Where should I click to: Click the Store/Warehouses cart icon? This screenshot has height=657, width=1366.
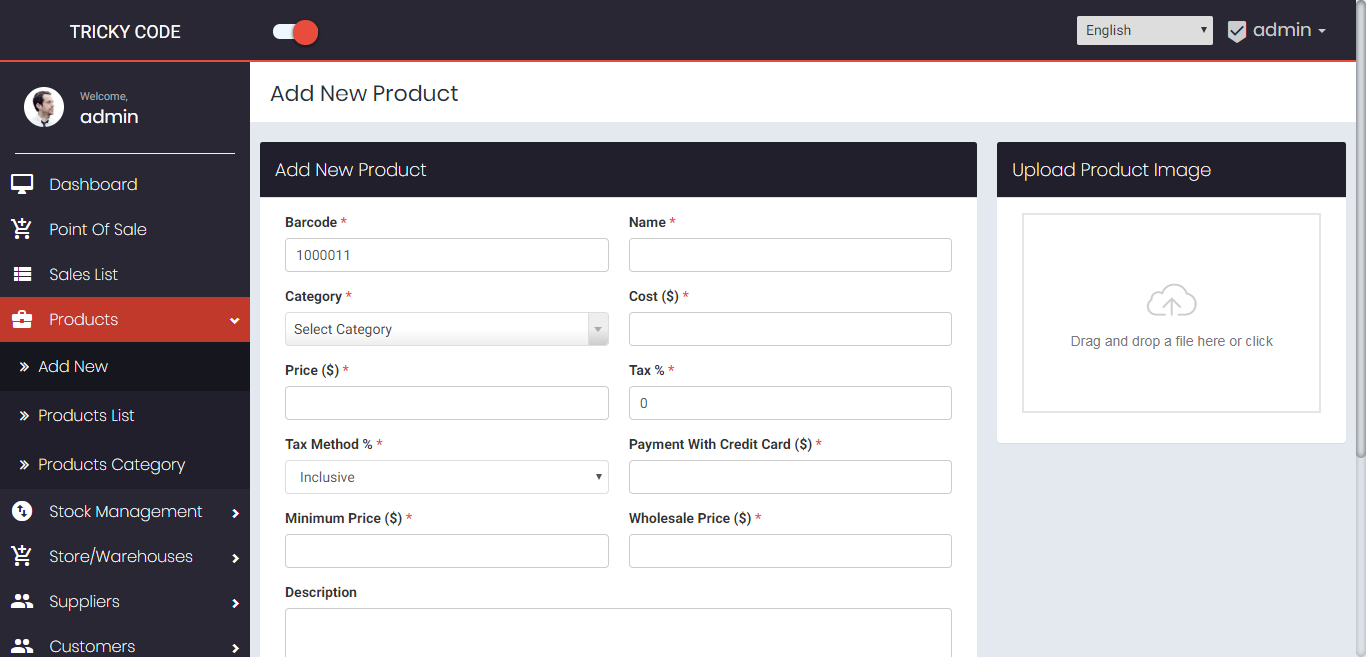(x=22, y=556)
